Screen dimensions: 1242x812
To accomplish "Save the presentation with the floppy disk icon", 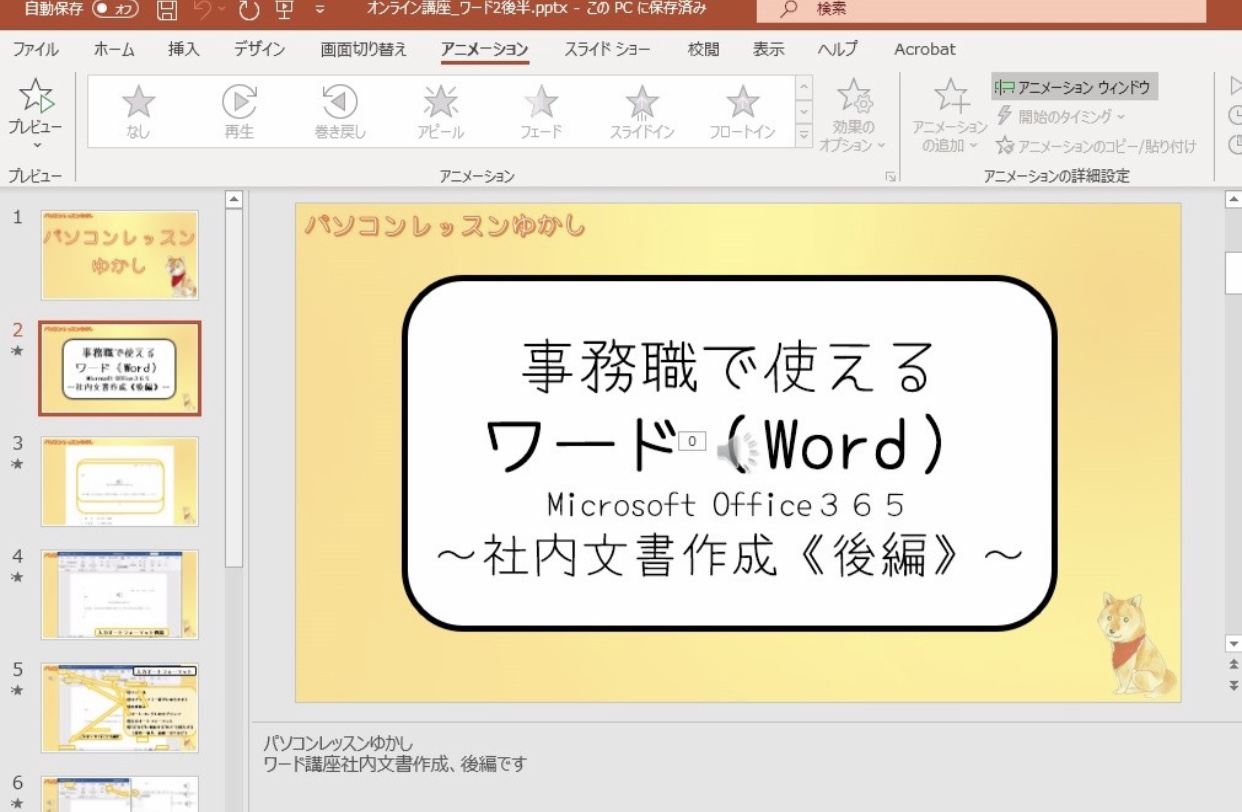I will point(168,10).
